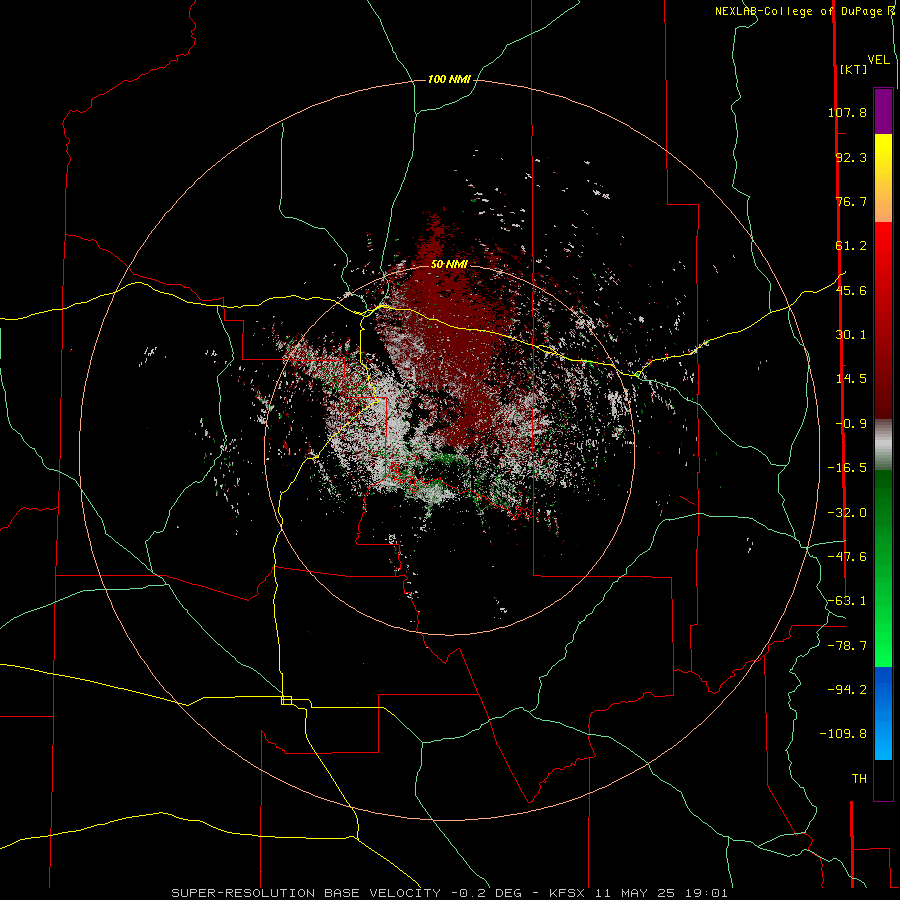Click the -109.8 legend value
The width and height of the screenshot is (900, 900).
[843, 734]
